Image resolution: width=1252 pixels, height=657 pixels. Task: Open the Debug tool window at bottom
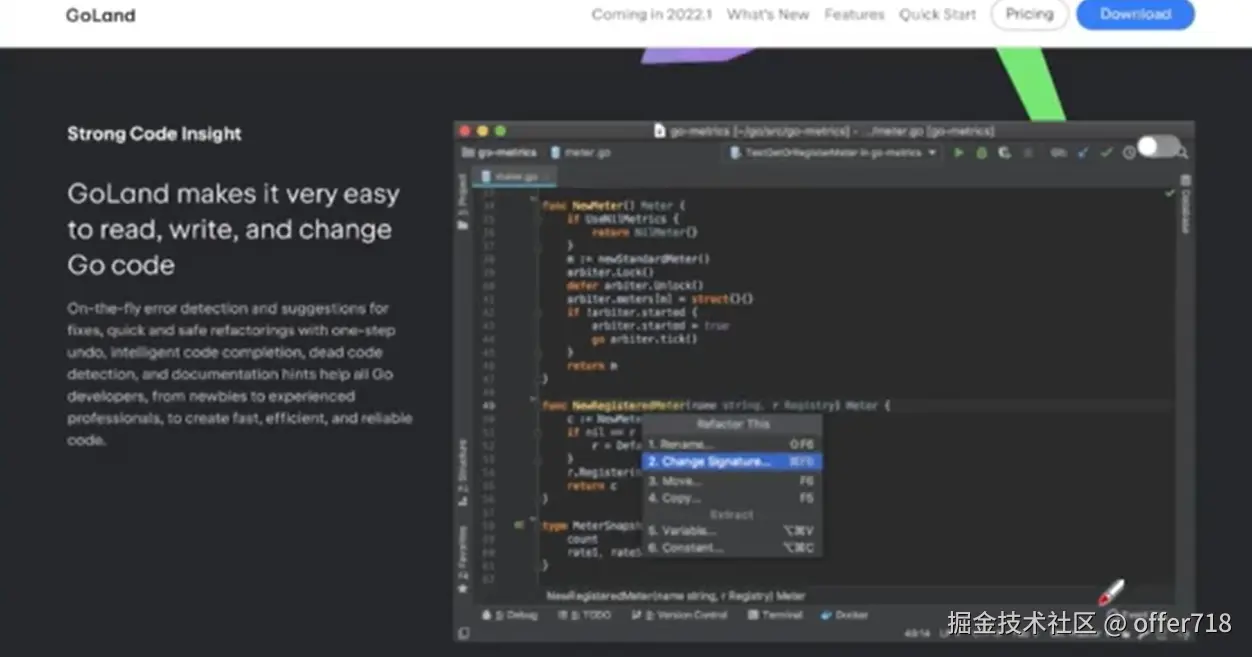(x=510, y=615)
